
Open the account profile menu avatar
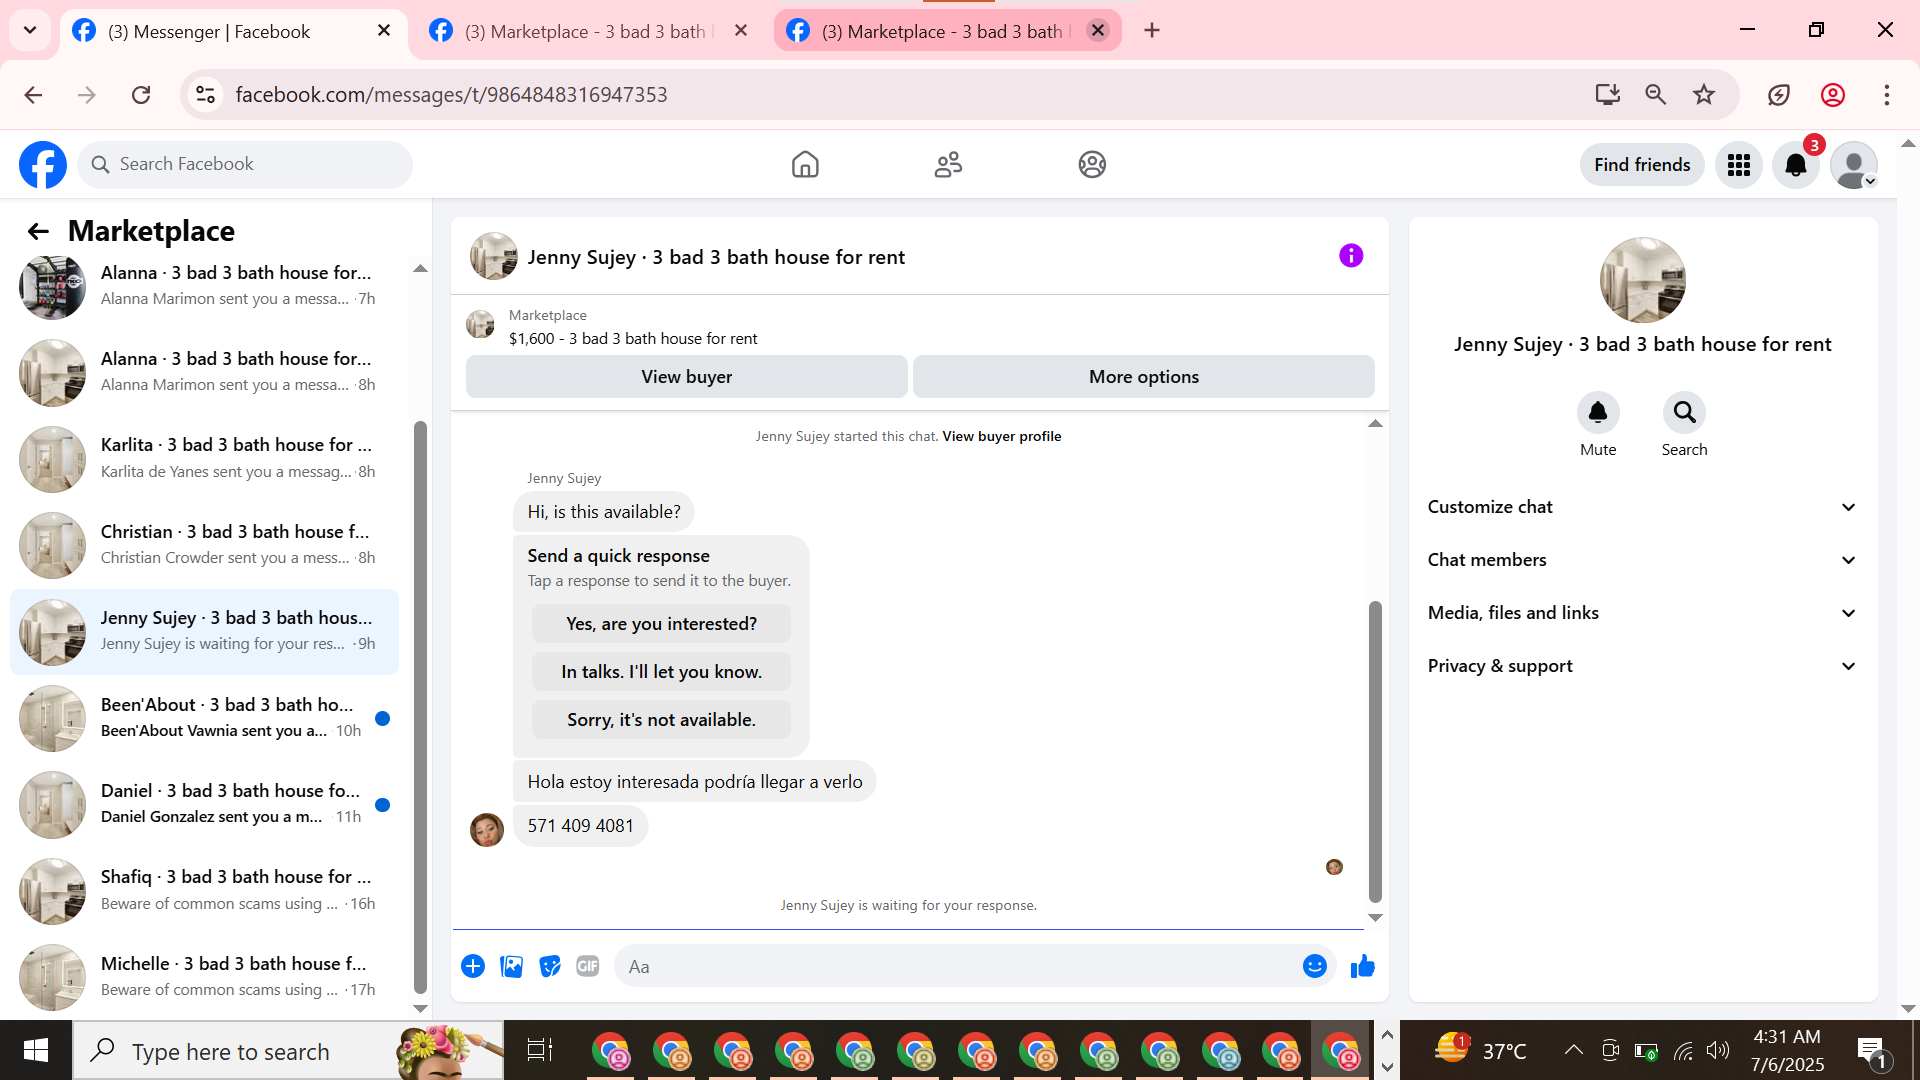(x=1854, y=165)
